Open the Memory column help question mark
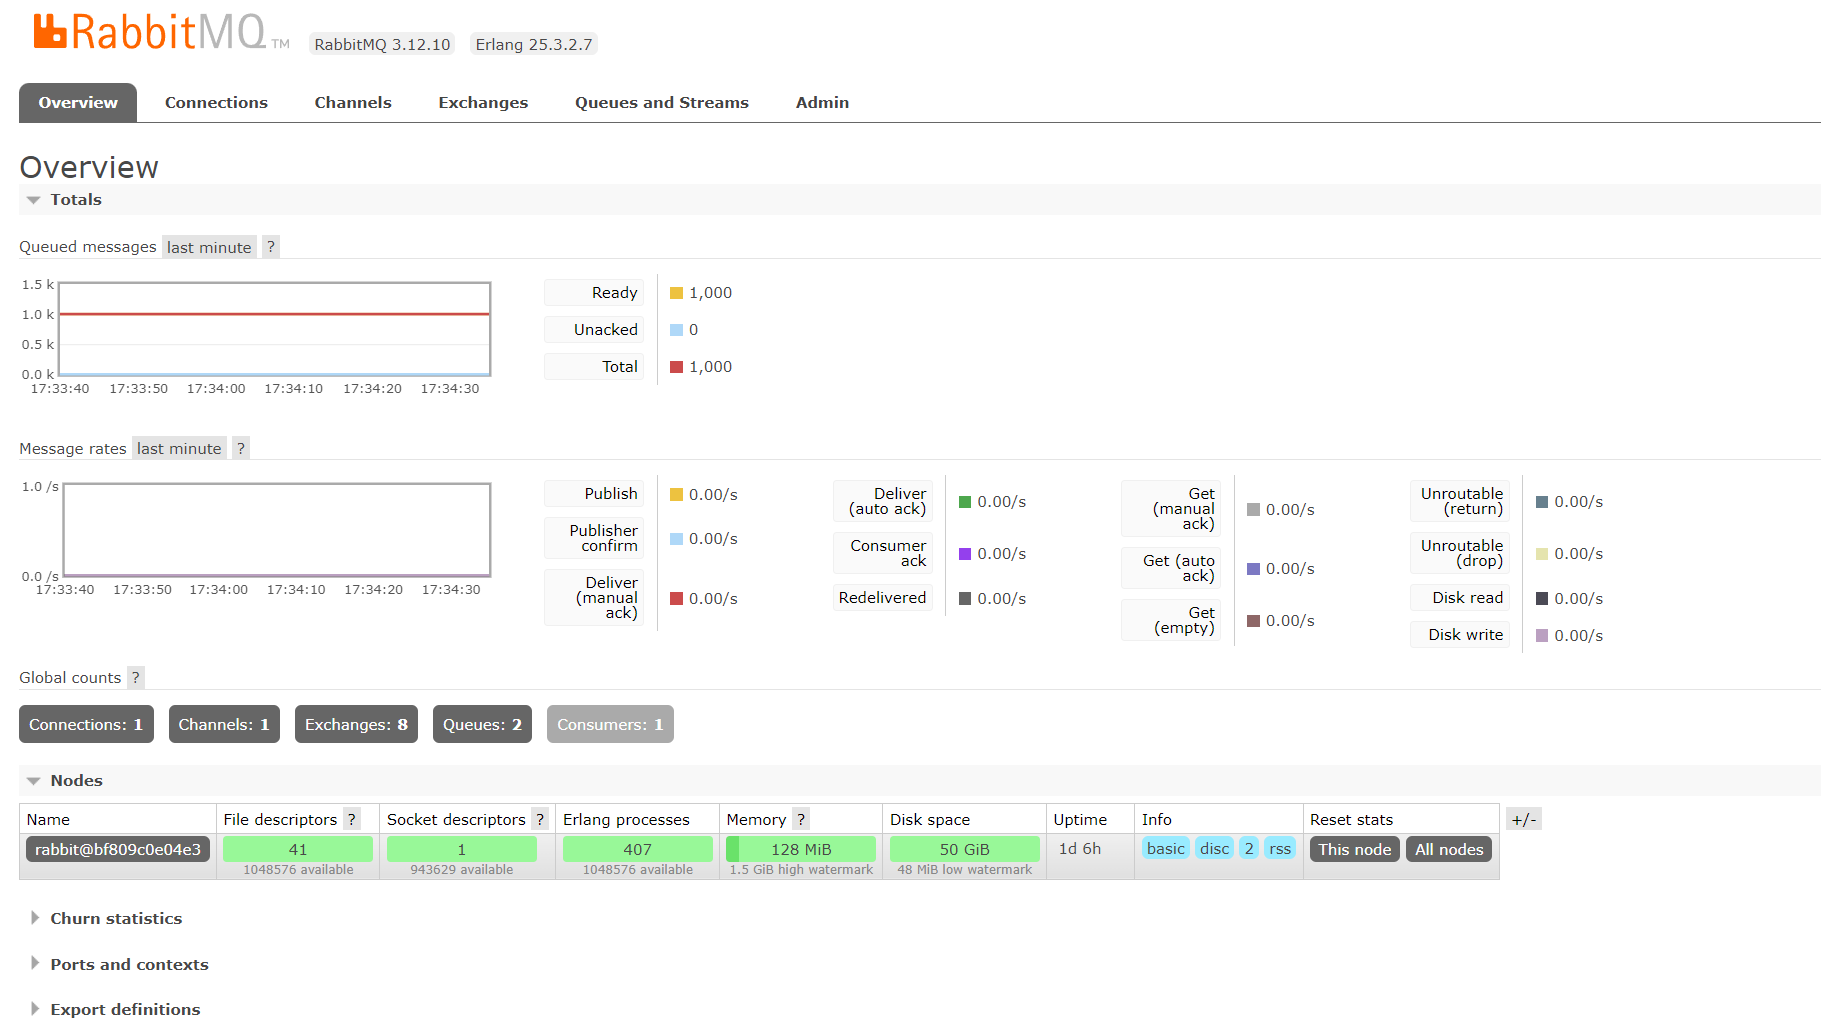1821x1025 pixels. [801, 820]
